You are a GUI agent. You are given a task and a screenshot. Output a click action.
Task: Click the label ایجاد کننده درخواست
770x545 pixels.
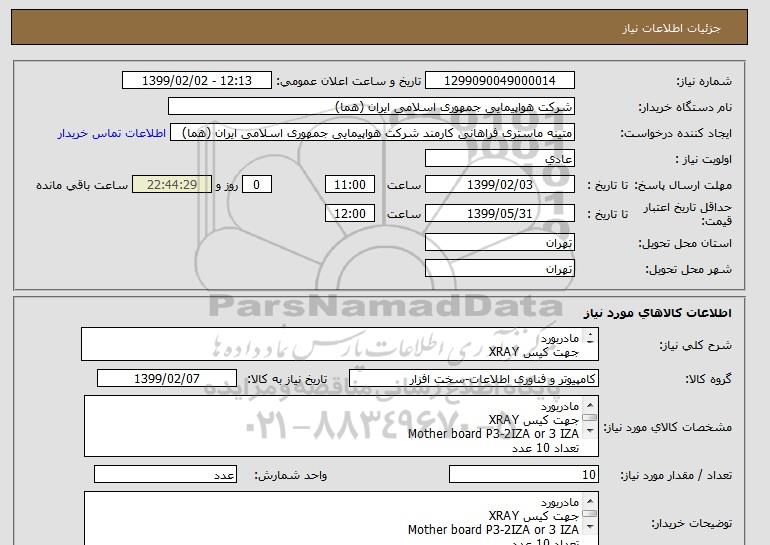point(676,133)
